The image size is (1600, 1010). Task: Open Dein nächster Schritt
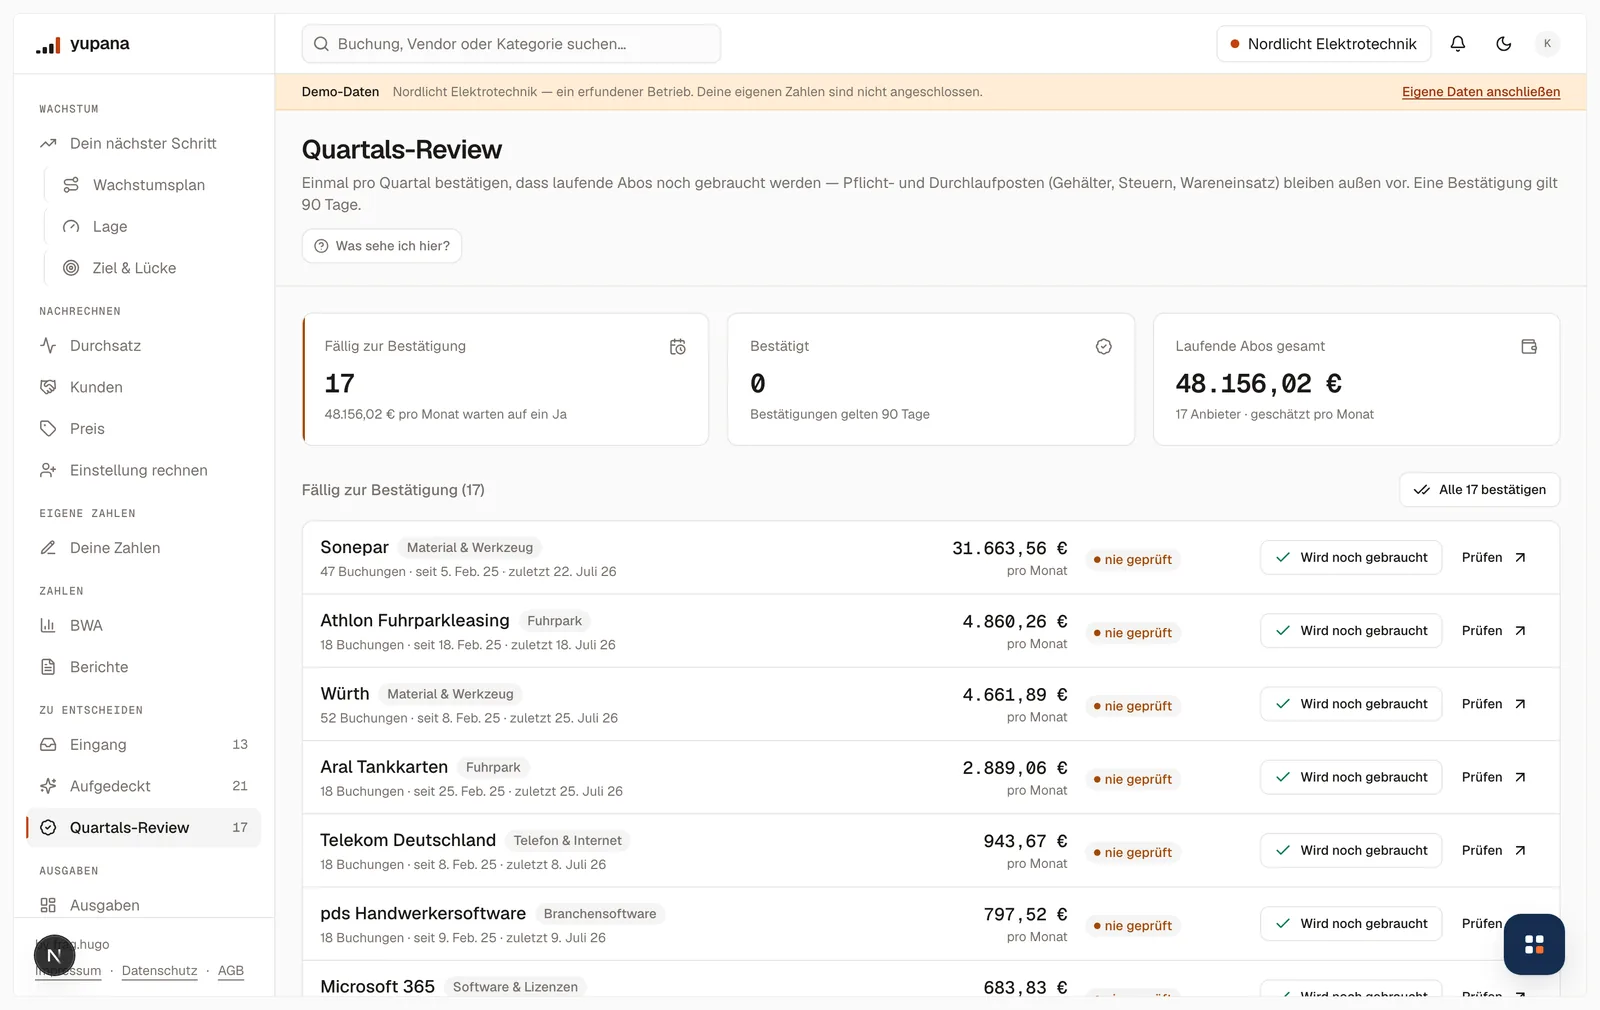pos(143,144)
